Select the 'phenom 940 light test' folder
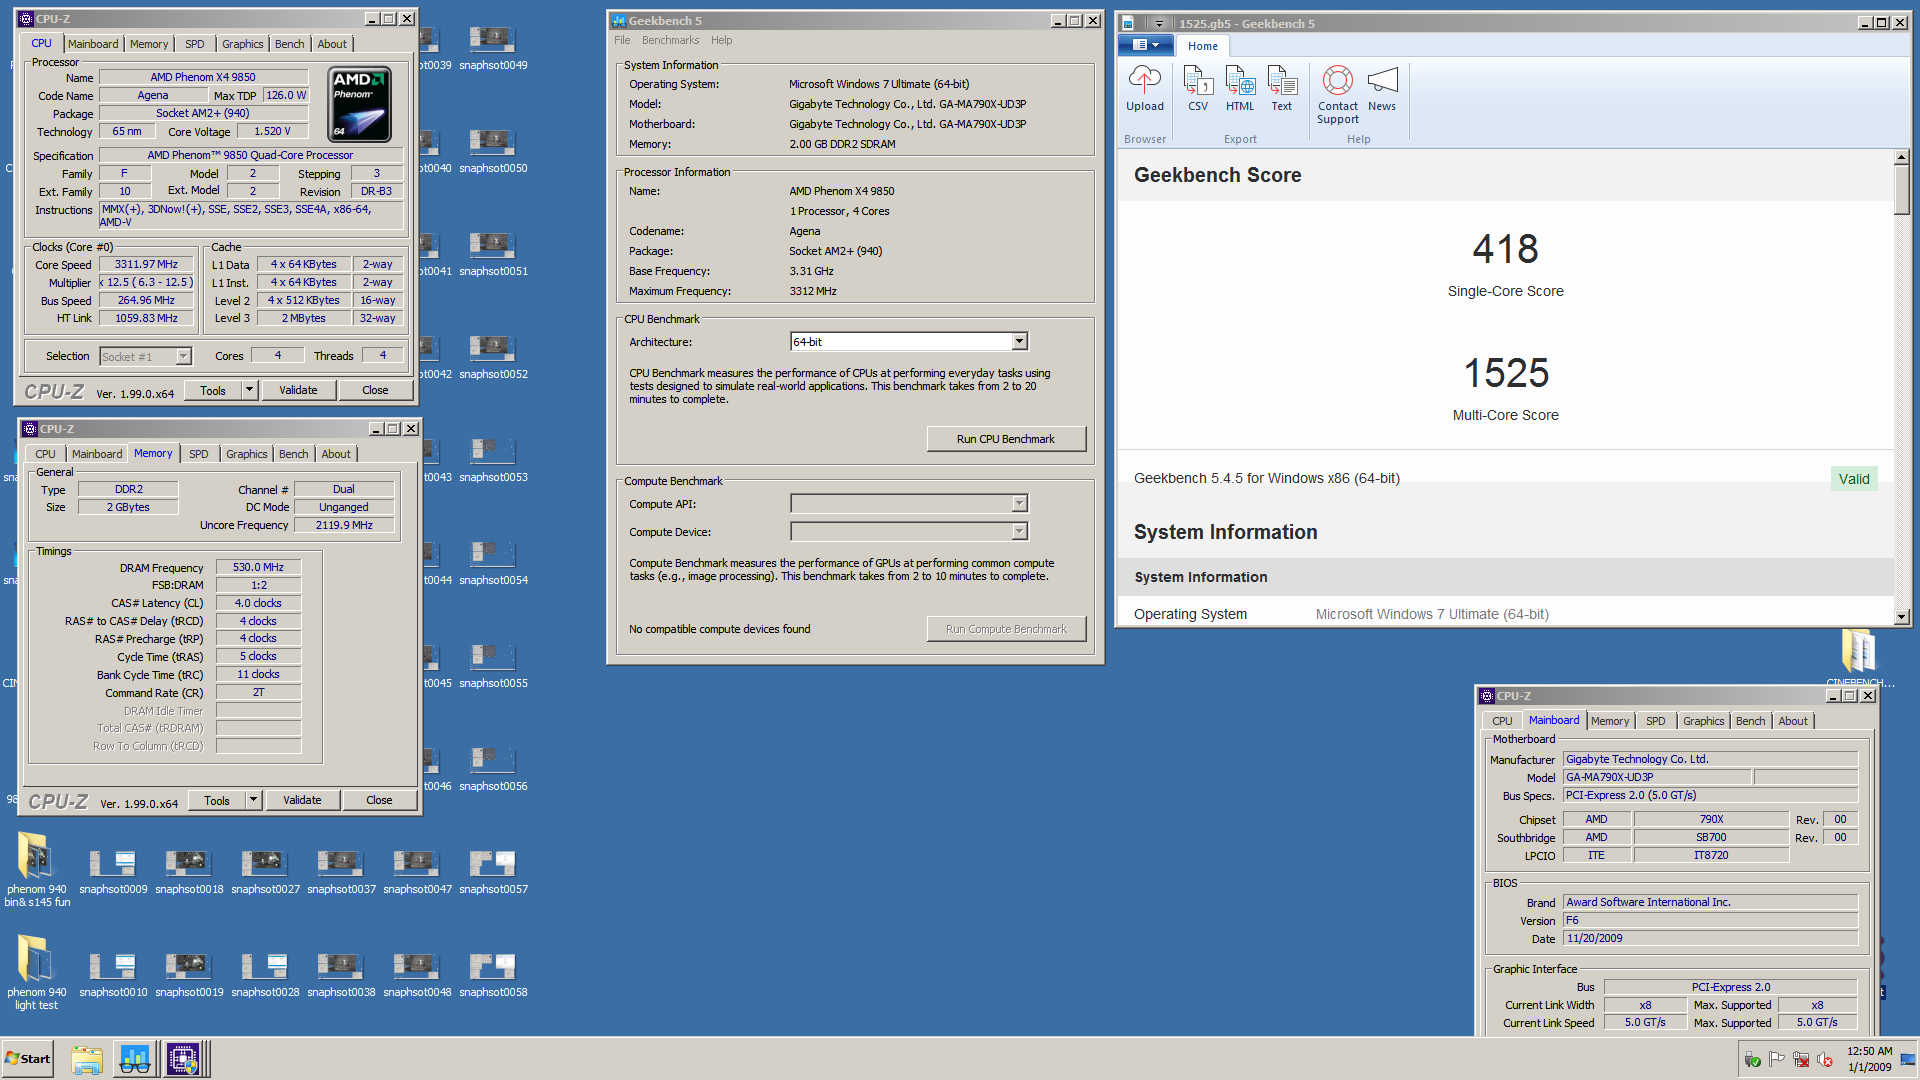This screenshot has height=1080, width=1920. (x=37, y=973)
